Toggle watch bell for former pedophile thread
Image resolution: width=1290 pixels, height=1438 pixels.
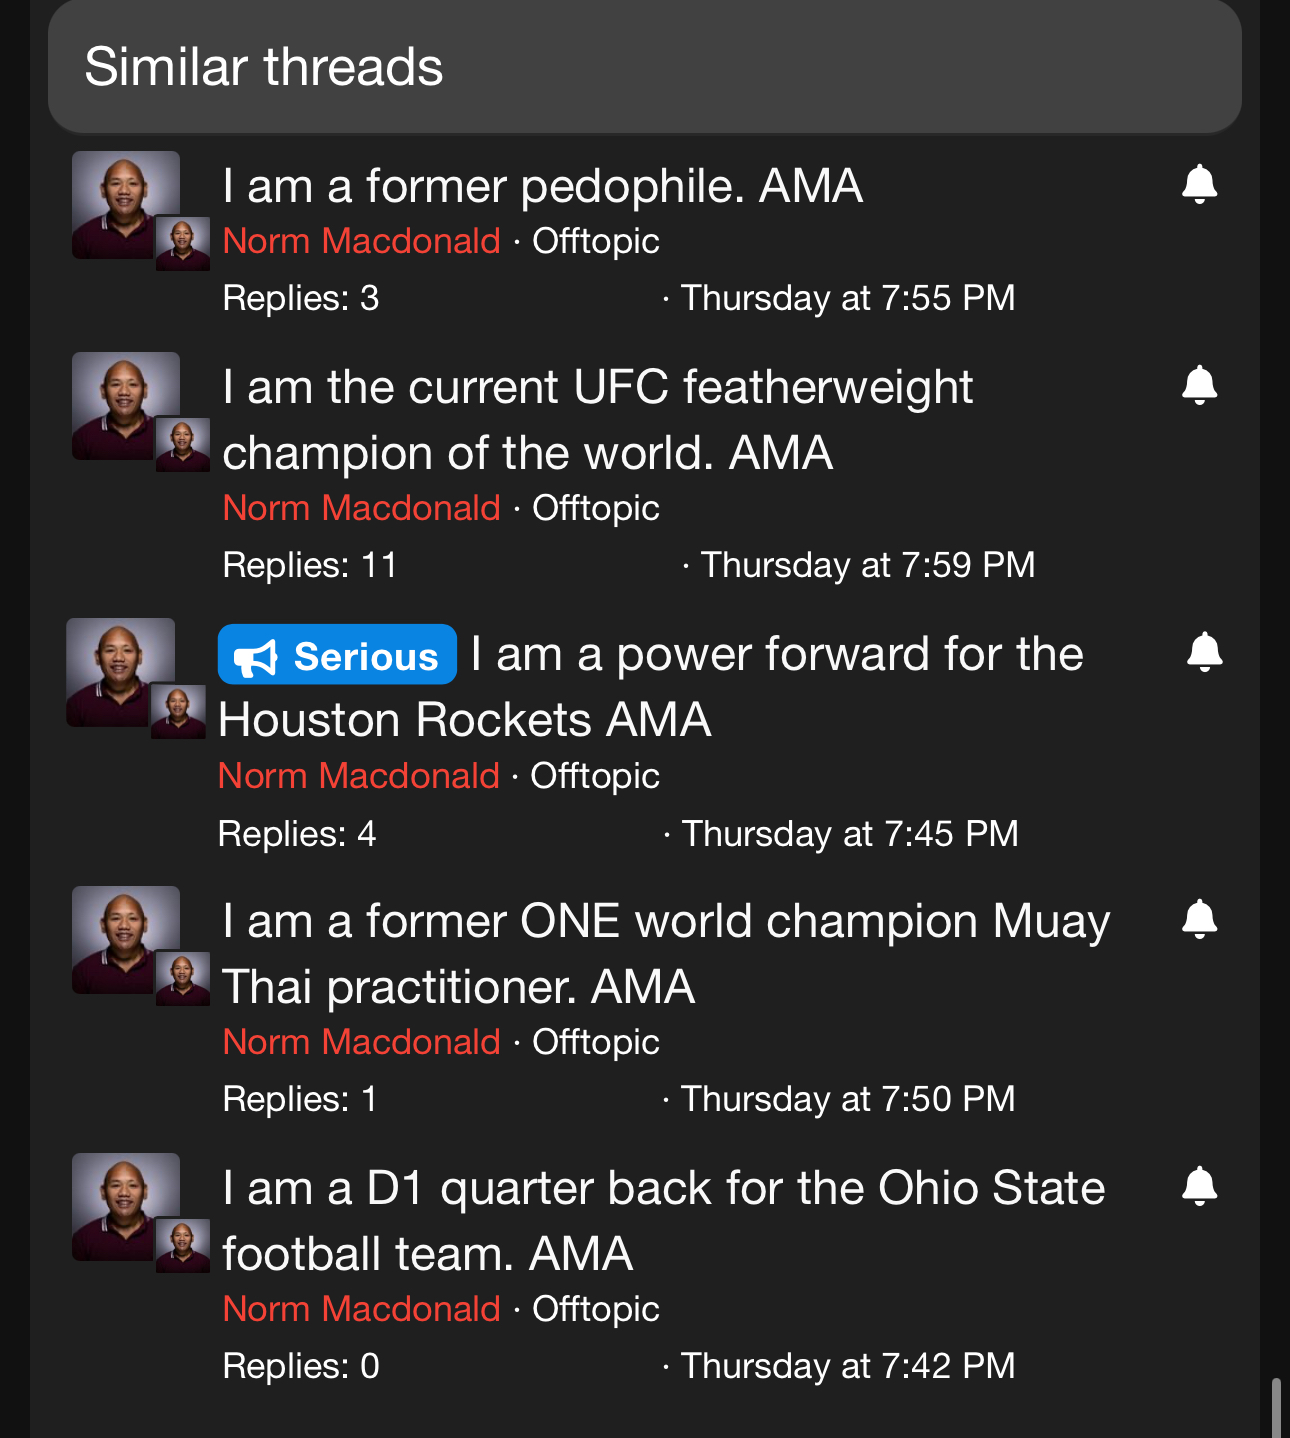tap(1199, 184)
